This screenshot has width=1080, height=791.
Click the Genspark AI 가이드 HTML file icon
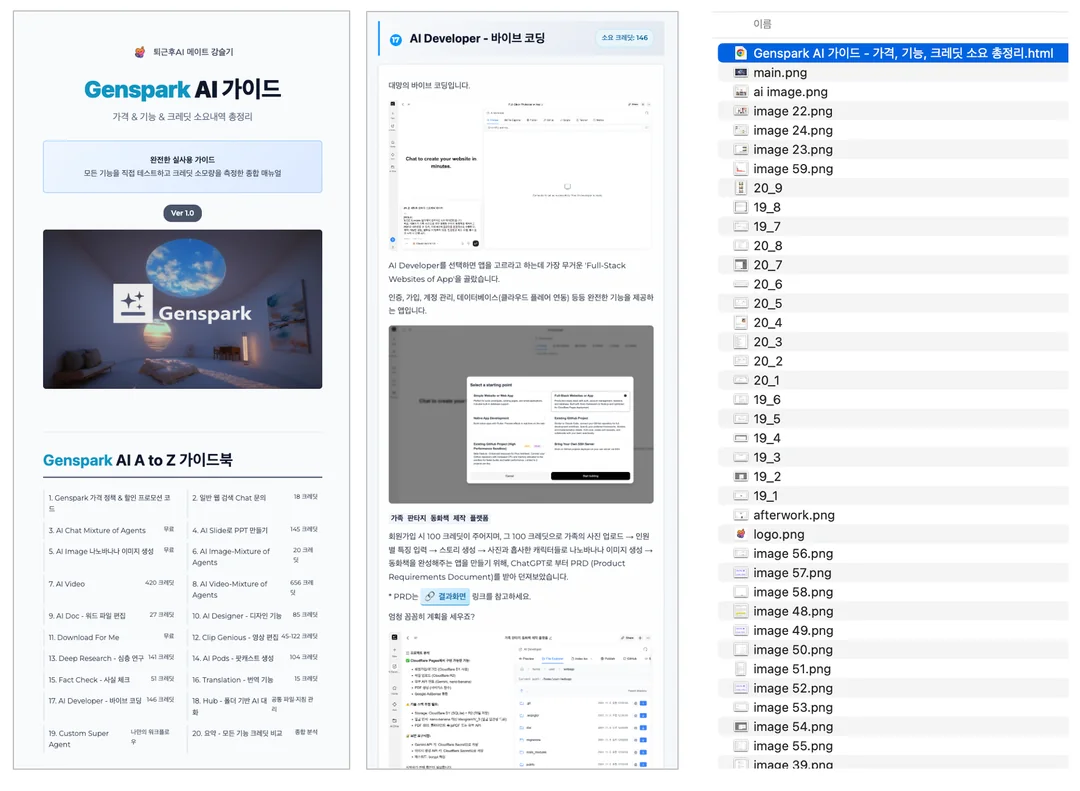(741, 53)
